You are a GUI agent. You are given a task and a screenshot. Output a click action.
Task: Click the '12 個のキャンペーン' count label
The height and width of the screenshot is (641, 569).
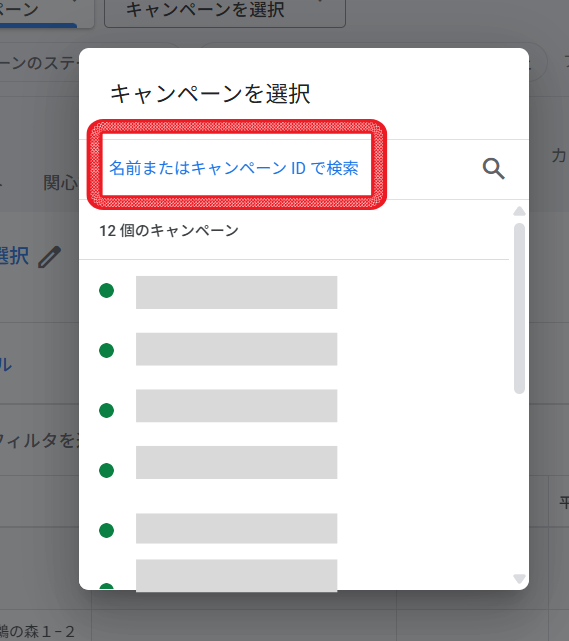click(x=169, y=231)
